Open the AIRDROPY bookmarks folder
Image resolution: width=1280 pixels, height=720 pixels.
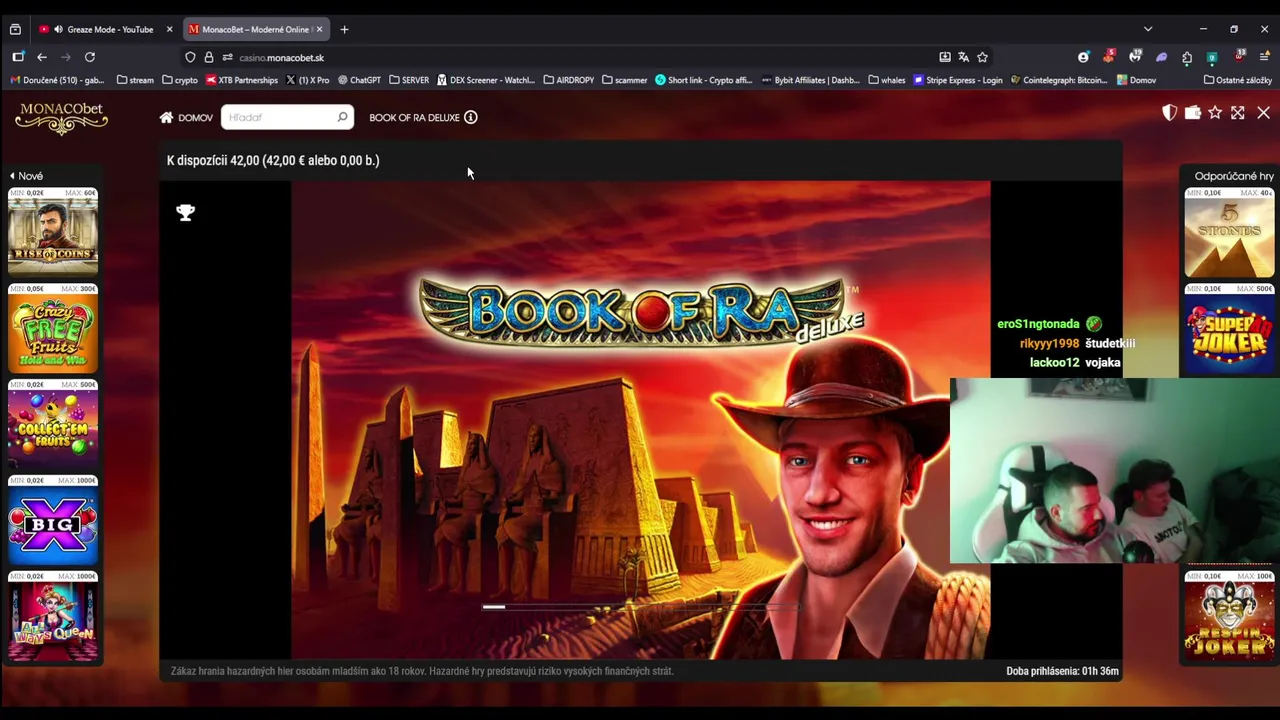pyautogui.click(x=568, y=80)
